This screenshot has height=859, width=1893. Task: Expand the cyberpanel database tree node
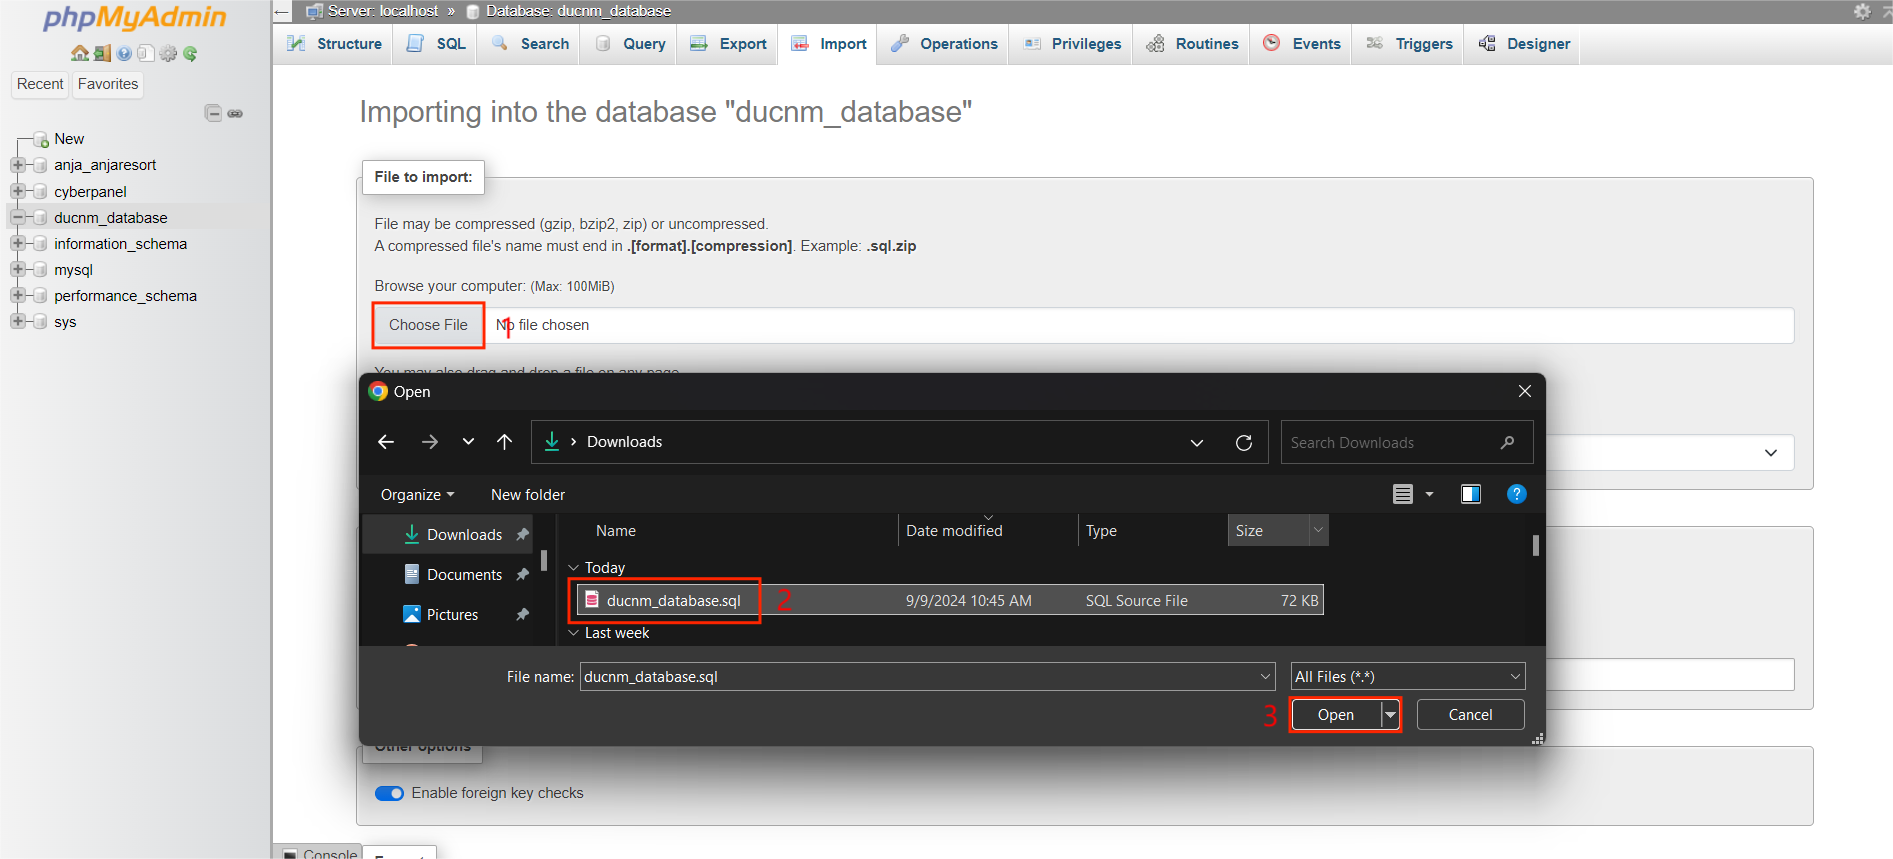click(18, 191)
